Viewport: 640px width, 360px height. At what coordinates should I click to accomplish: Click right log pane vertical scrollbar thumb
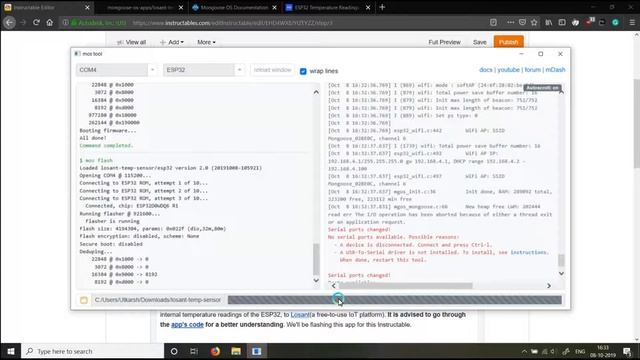561,260
